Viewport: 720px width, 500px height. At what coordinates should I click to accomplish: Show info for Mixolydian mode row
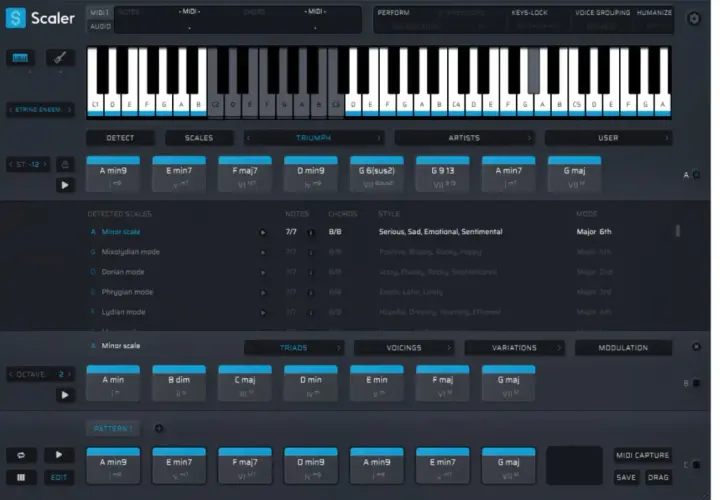point(311,253)
